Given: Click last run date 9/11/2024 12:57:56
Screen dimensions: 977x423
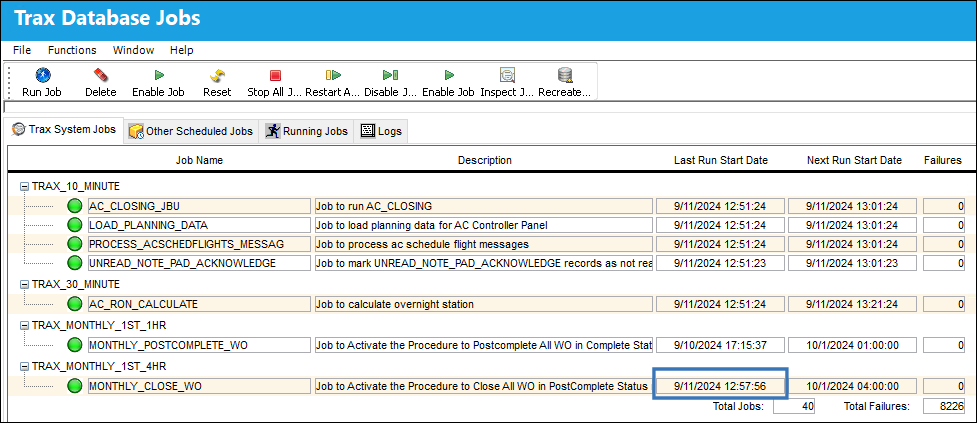Looking at the screenshot, I should [x=720, y=386].
